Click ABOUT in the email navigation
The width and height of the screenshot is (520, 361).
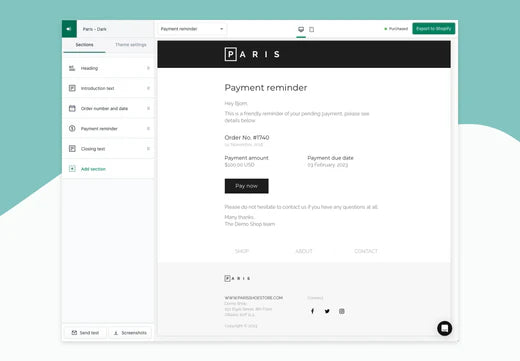tap(304, 251)
